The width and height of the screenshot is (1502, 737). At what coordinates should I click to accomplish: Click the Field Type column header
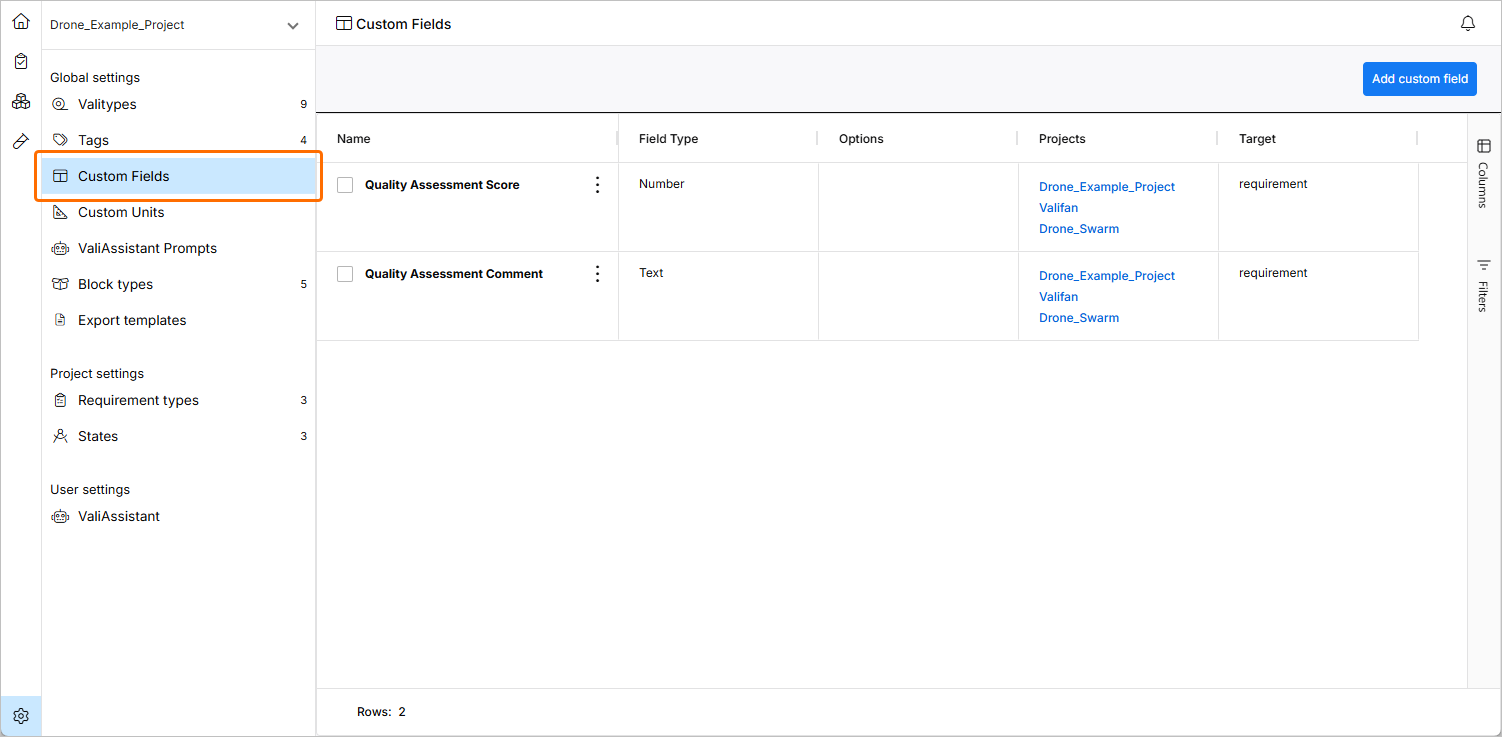click(x=668, y=139)
